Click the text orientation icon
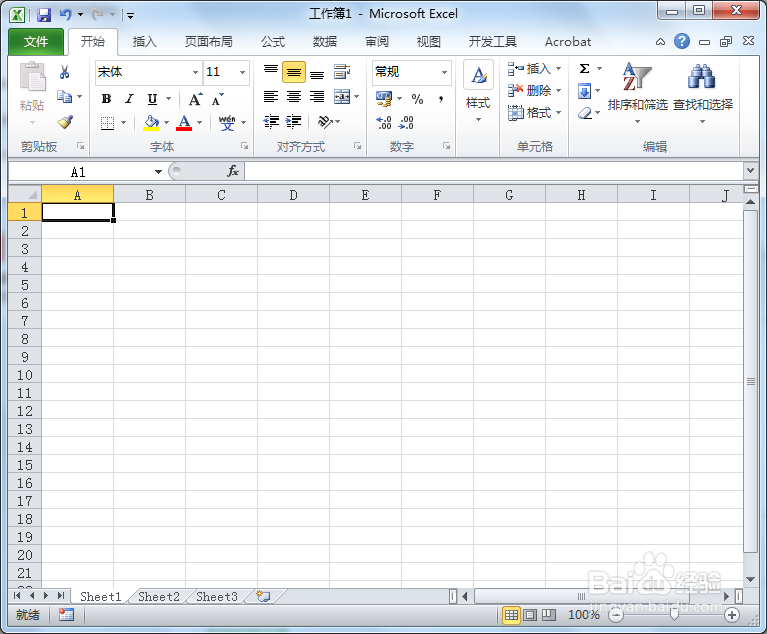Screen dimensions: 767x634 click(x=325, y=121)
